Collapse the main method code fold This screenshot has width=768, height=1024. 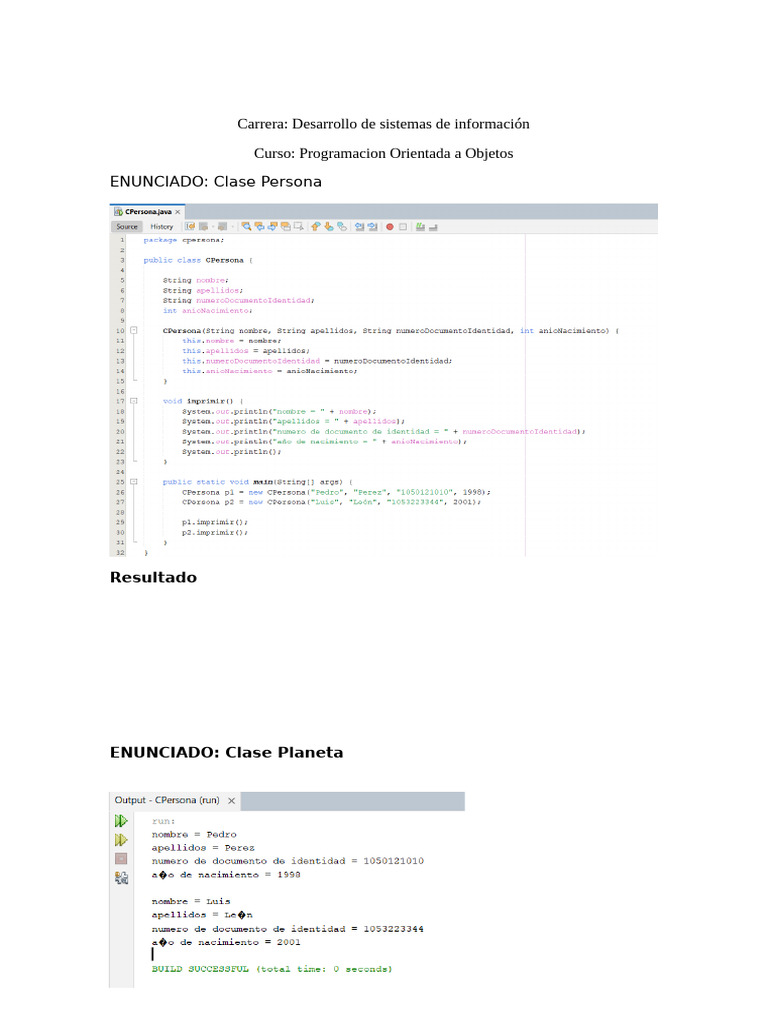[x=134, y=481]
